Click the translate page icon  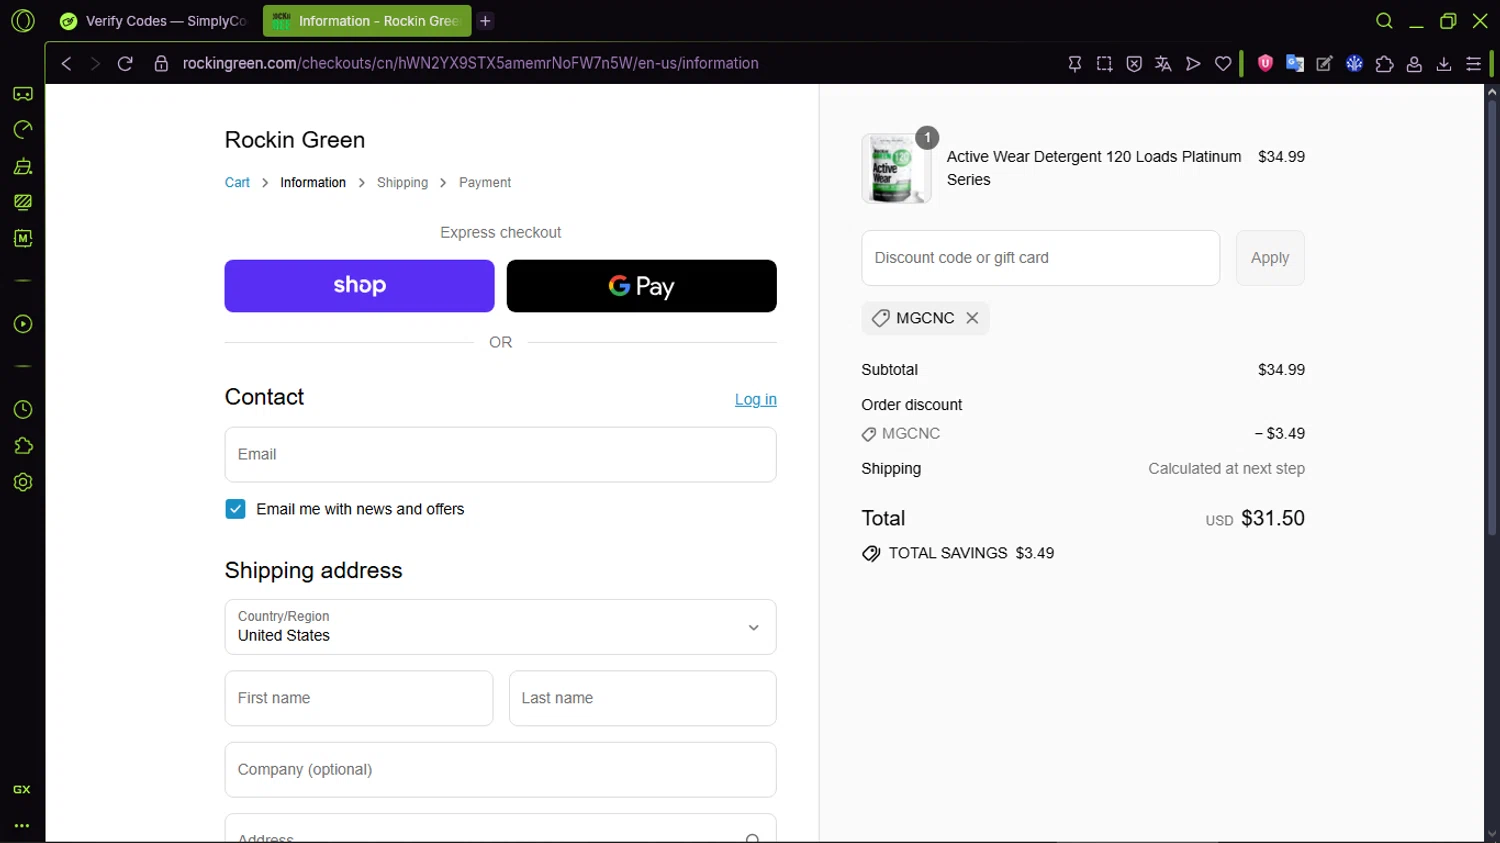(x=1163, y=64)
